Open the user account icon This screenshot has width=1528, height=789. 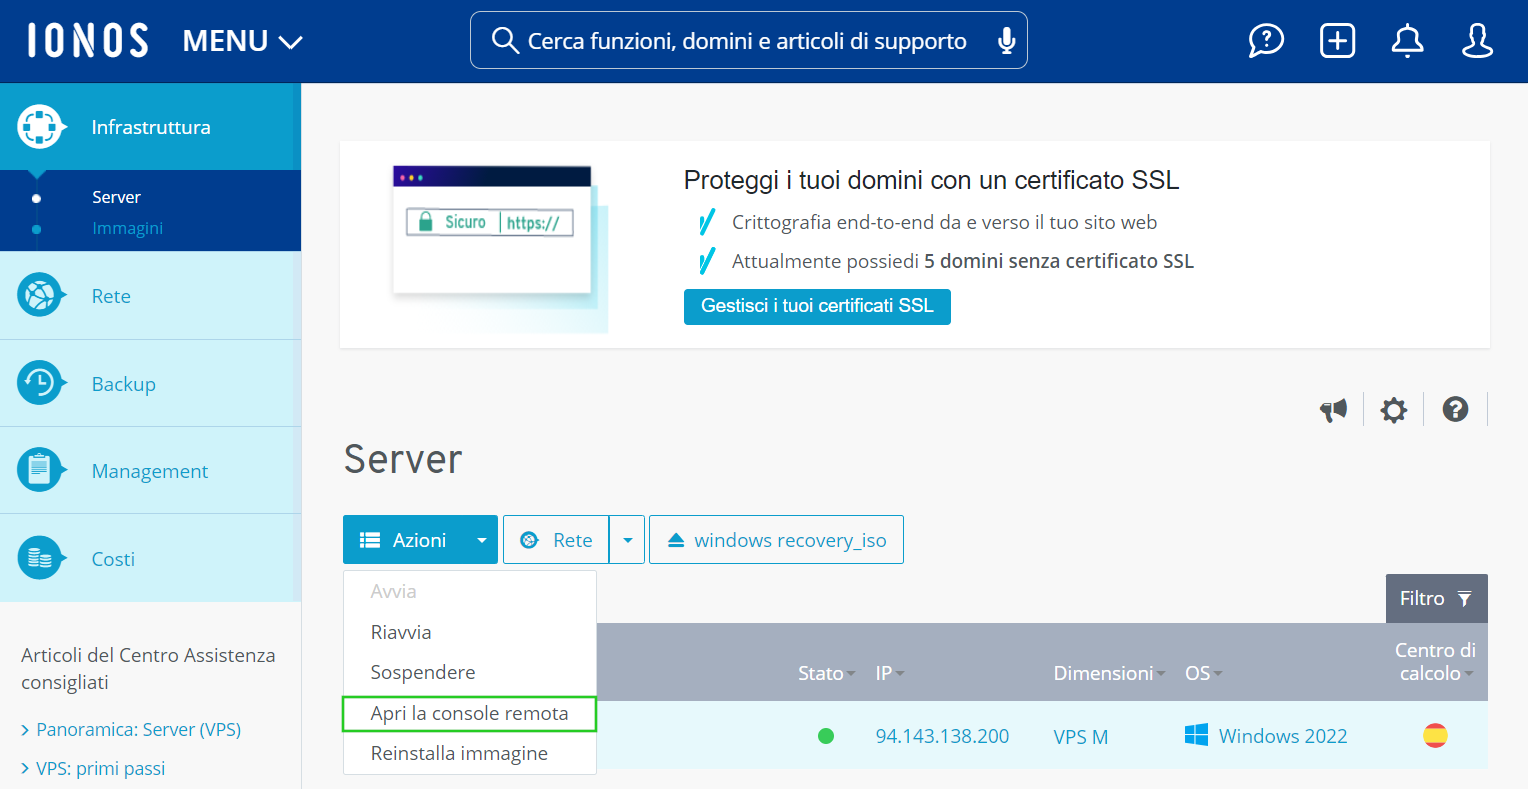[x=1477, y=40]
